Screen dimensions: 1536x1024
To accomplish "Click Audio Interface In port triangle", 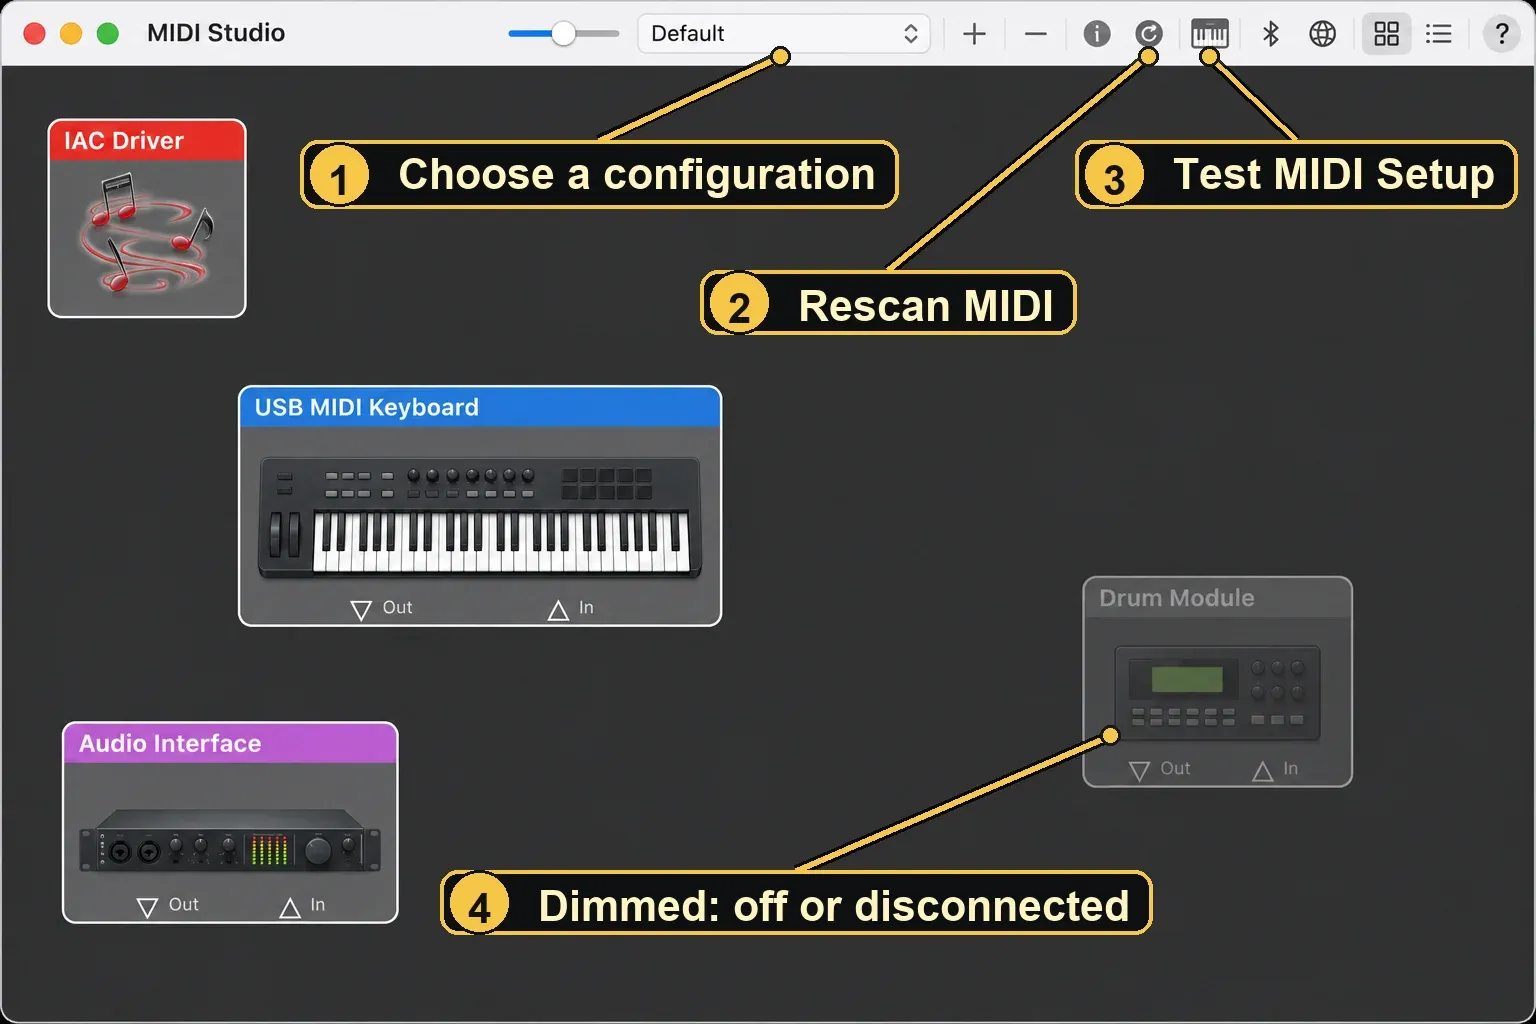I will 290,907.
